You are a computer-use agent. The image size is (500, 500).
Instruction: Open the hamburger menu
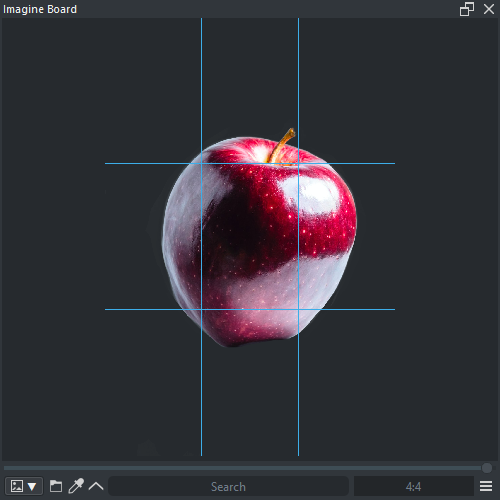[486, 486]
